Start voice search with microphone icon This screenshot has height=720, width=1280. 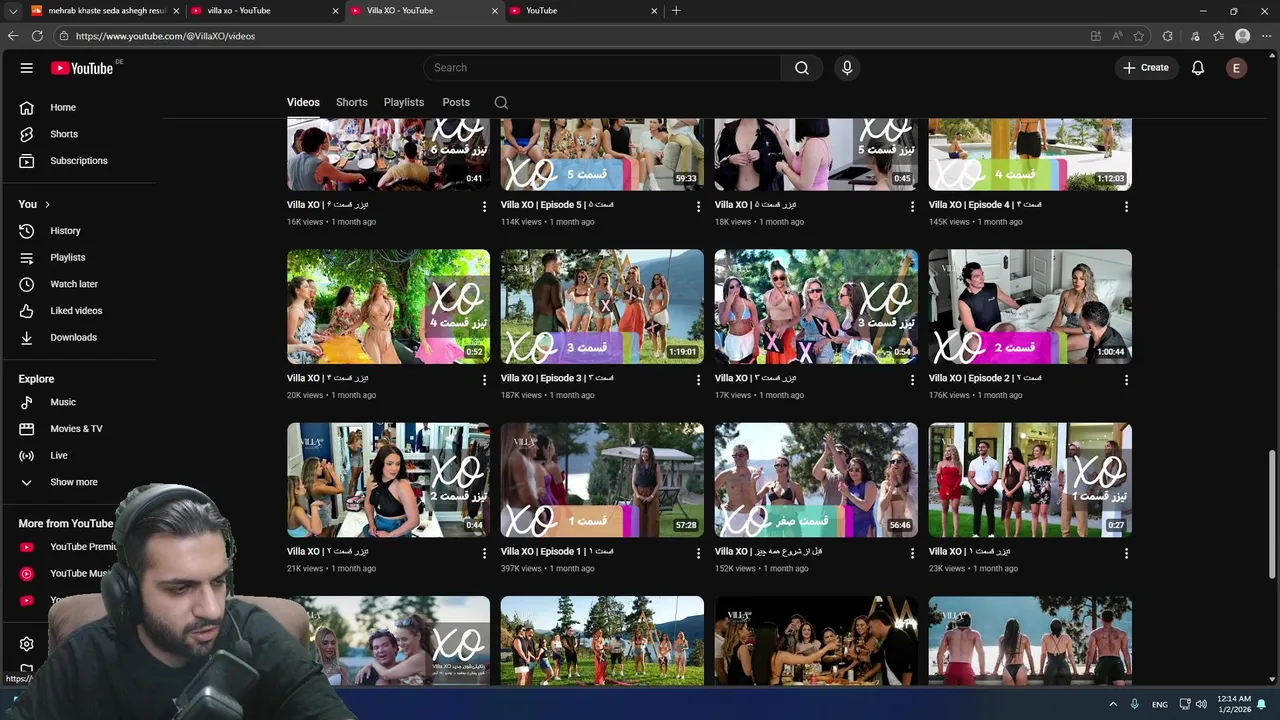coord(847,68)
